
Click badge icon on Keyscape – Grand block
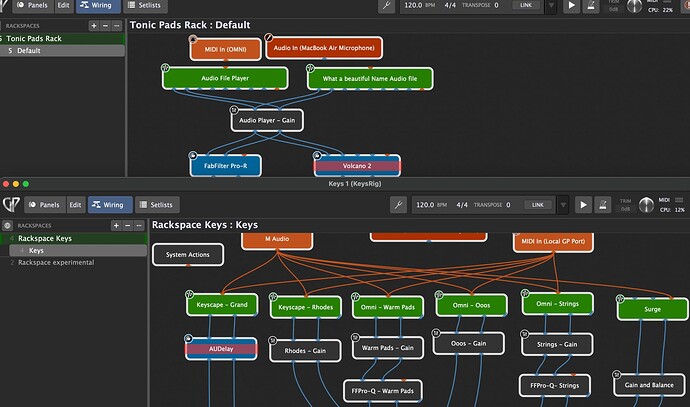coord(190,294)
